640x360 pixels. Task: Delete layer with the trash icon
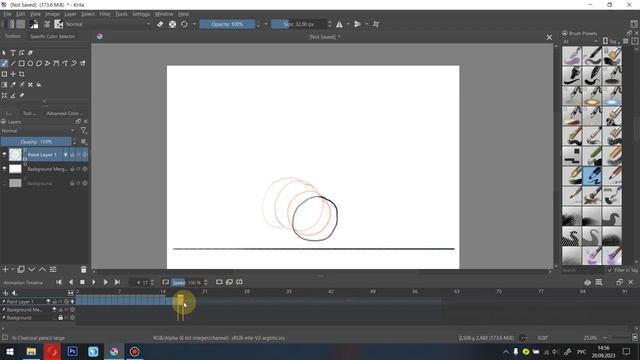point(84,269)
